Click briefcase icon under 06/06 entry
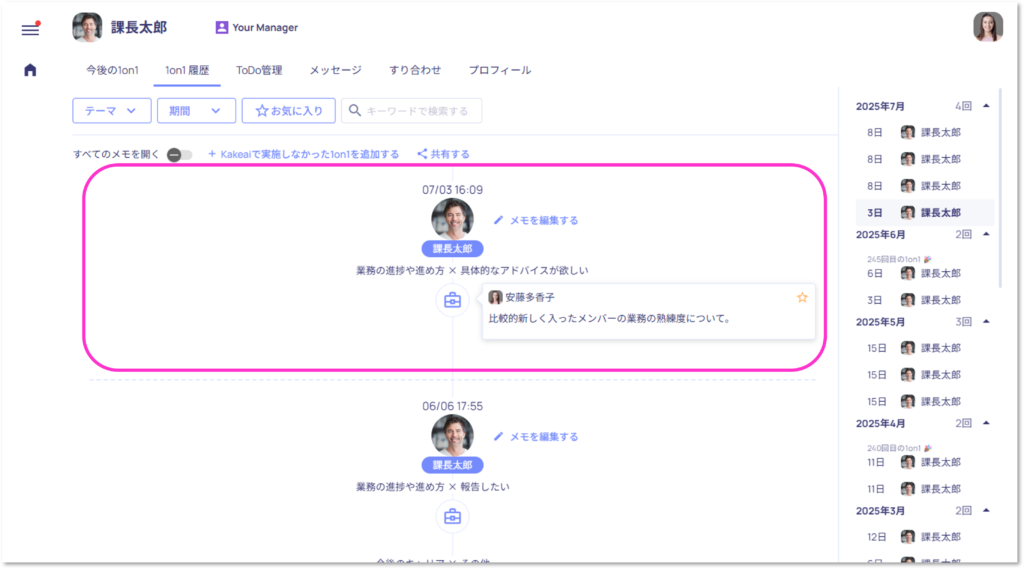The height and width of the screenshot is (569, 1024). pos(453,517)
